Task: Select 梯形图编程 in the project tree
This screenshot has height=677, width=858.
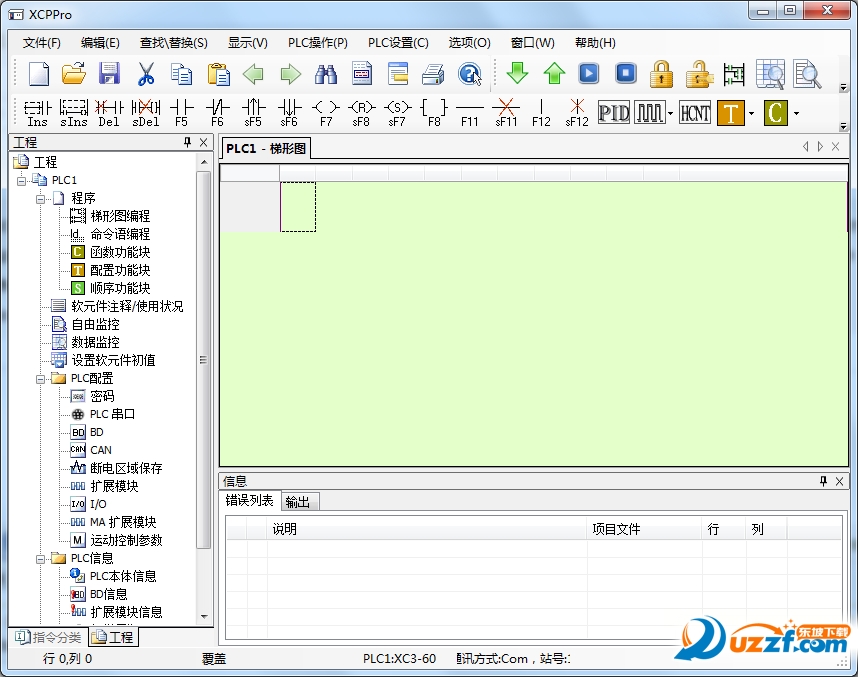Action: coord(120,216)
